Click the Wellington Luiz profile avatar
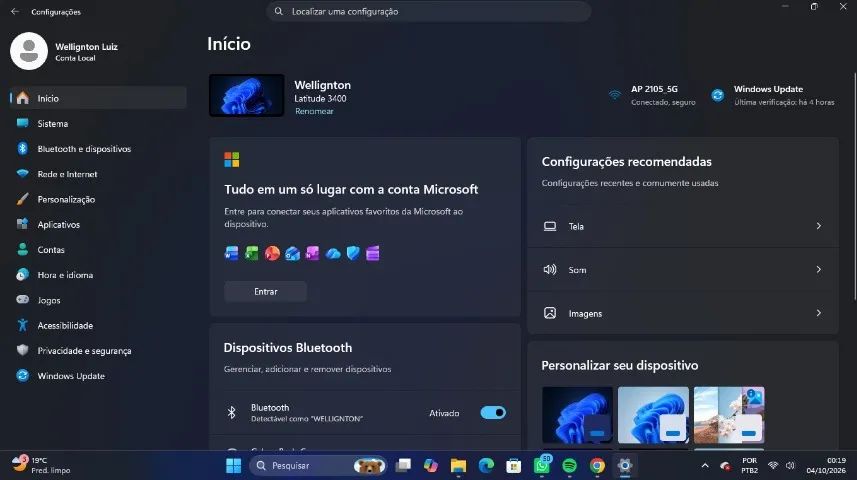The height and width of the screenshot is (480, 857). 29,51
